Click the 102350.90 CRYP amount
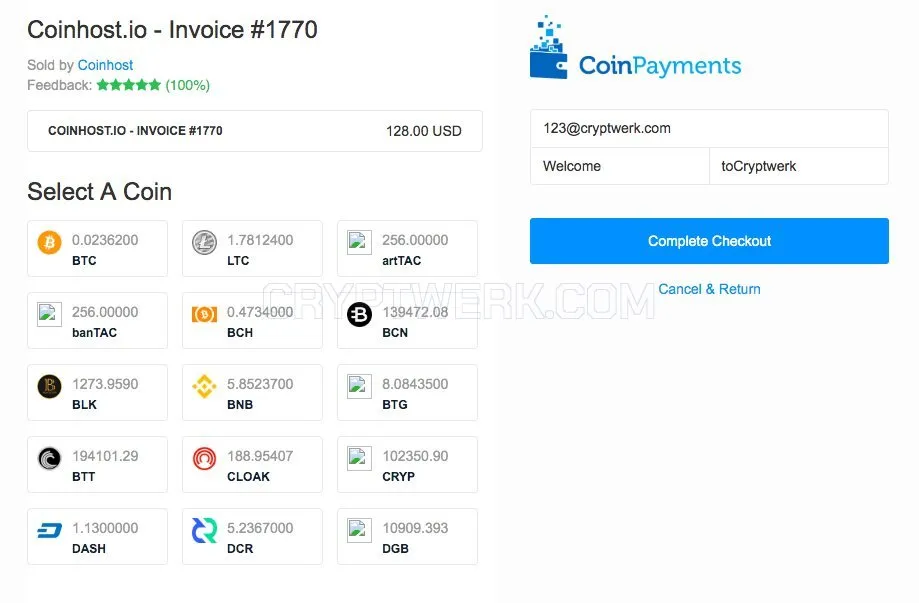 point(415,456)
